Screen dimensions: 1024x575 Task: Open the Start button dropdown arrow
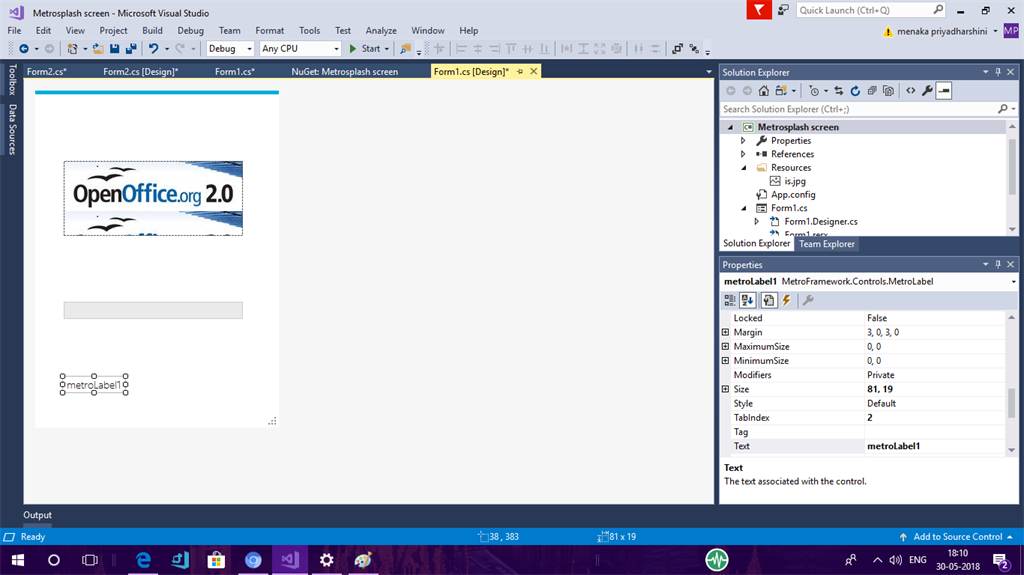click(x=387, y=49)
